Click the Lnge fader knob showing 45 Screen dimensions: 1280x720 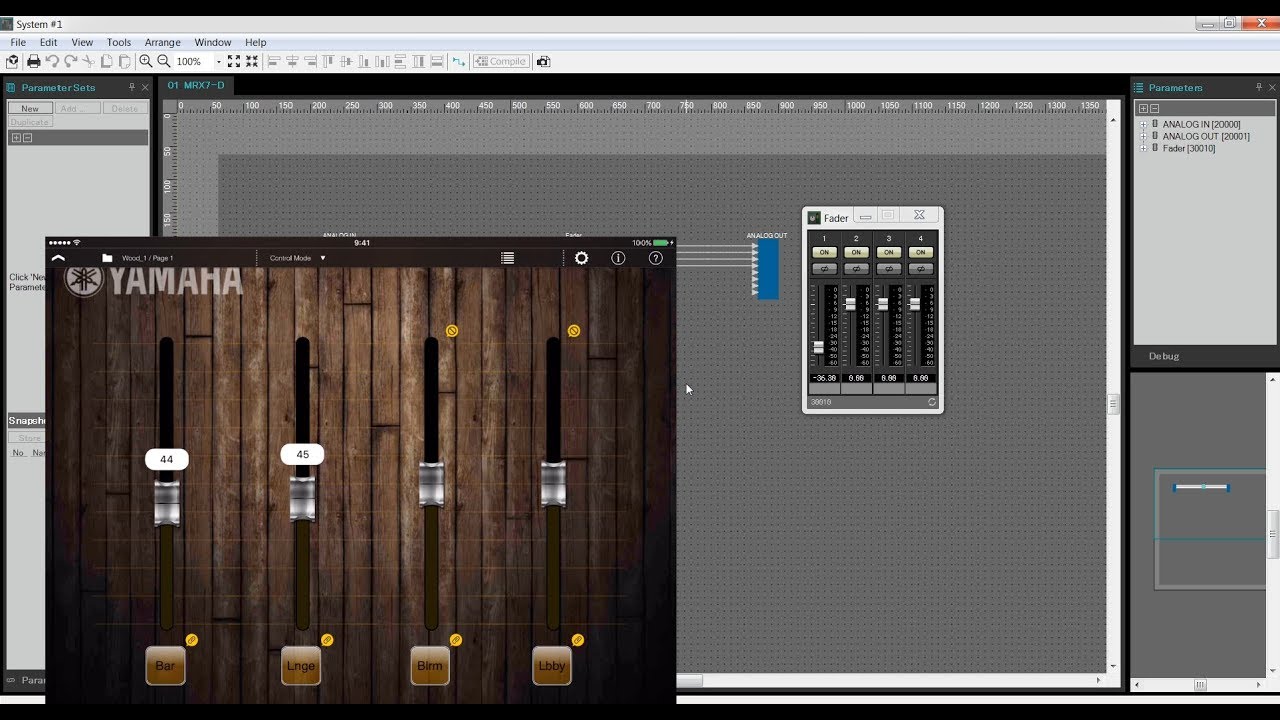coord(302,497)
